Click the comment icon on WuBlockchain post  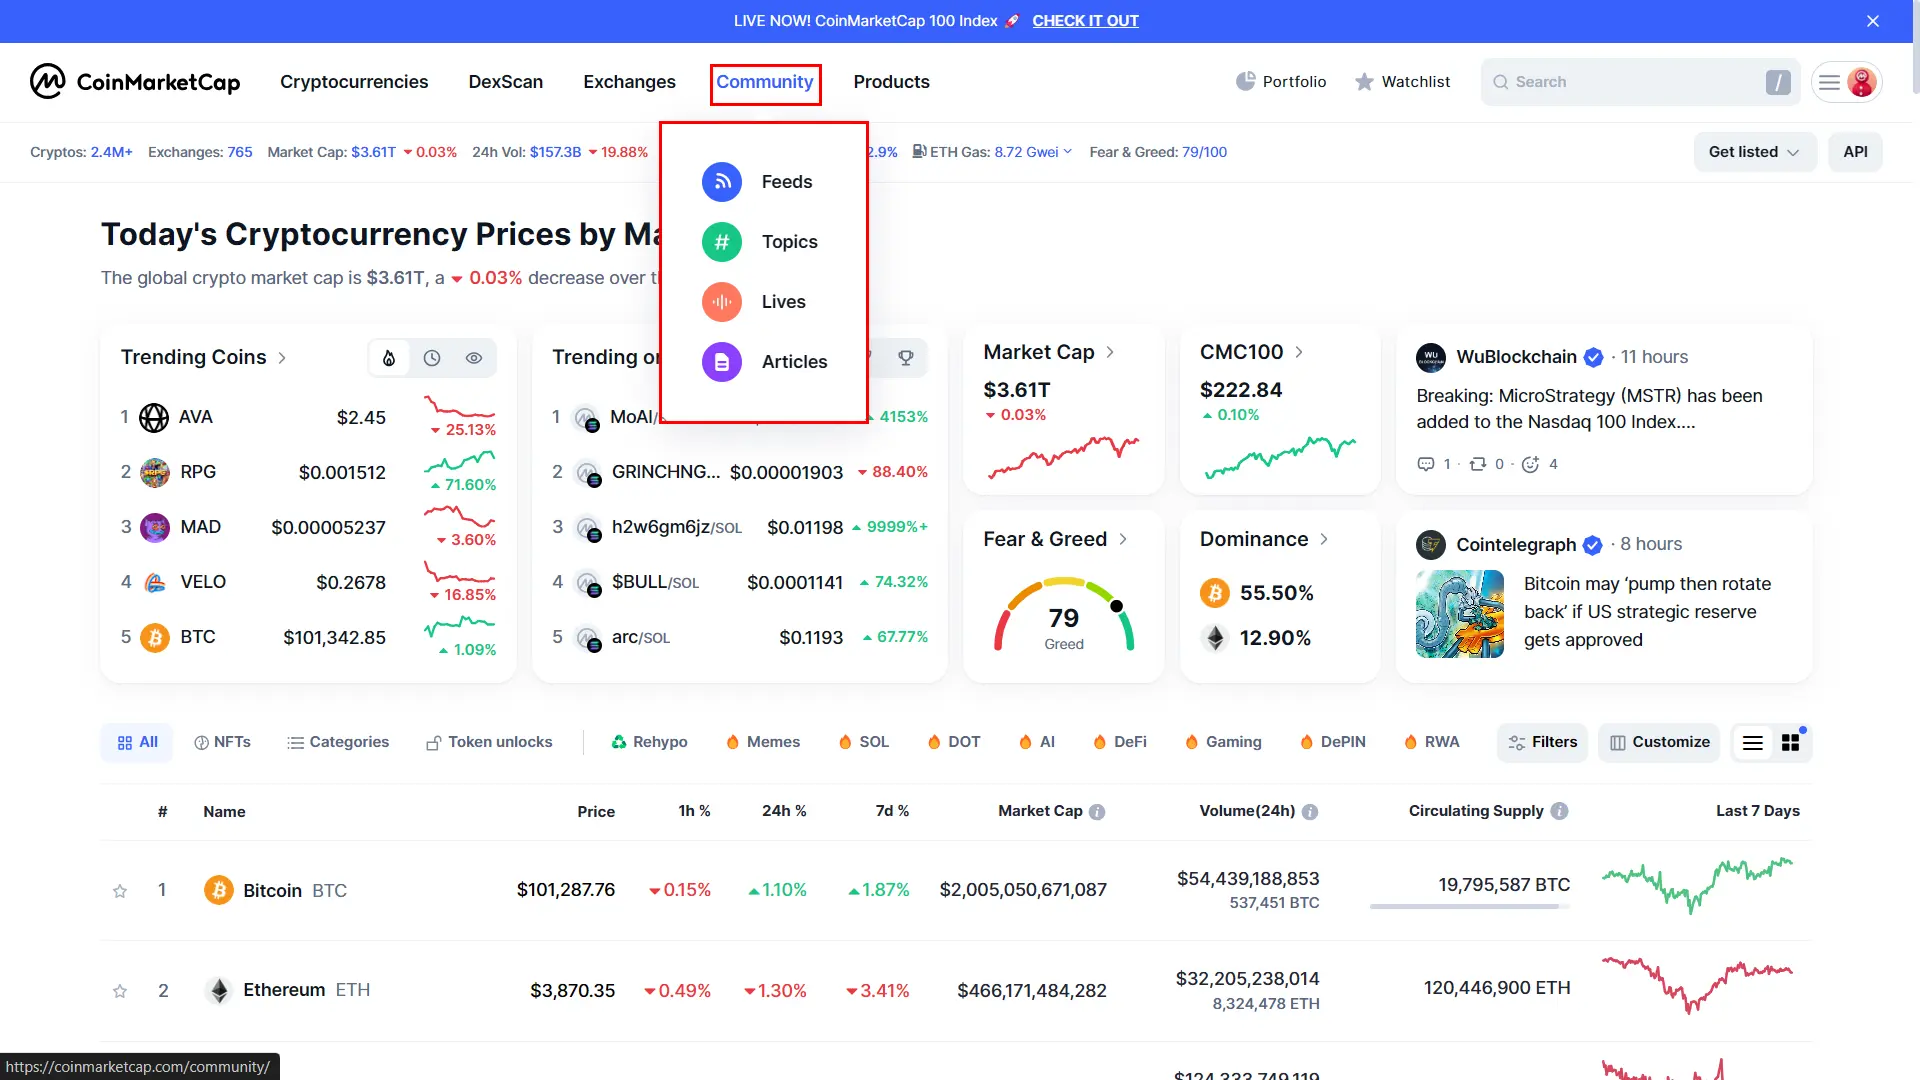coord(1426,464)
